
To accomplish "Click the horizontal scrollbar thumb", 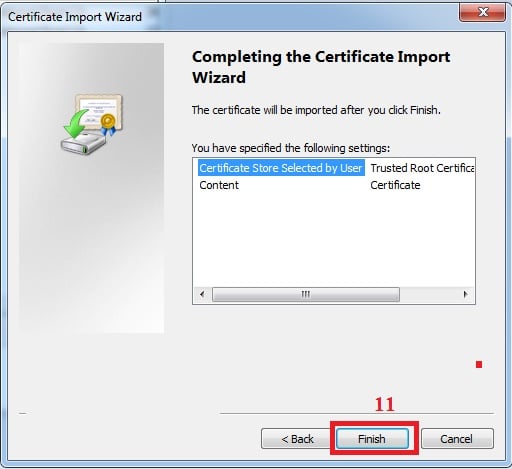I will tap(306, 294).
